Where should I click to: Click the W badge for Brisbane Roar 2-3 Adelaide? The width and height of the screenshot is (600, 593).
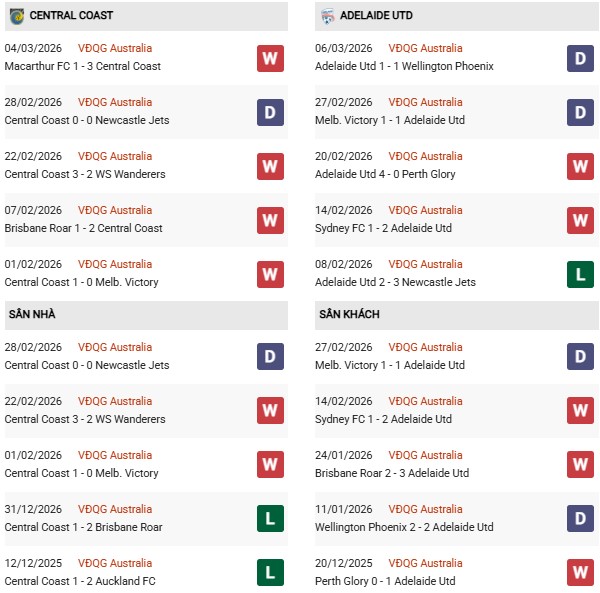pyautogui.click(x=580, y=465)
